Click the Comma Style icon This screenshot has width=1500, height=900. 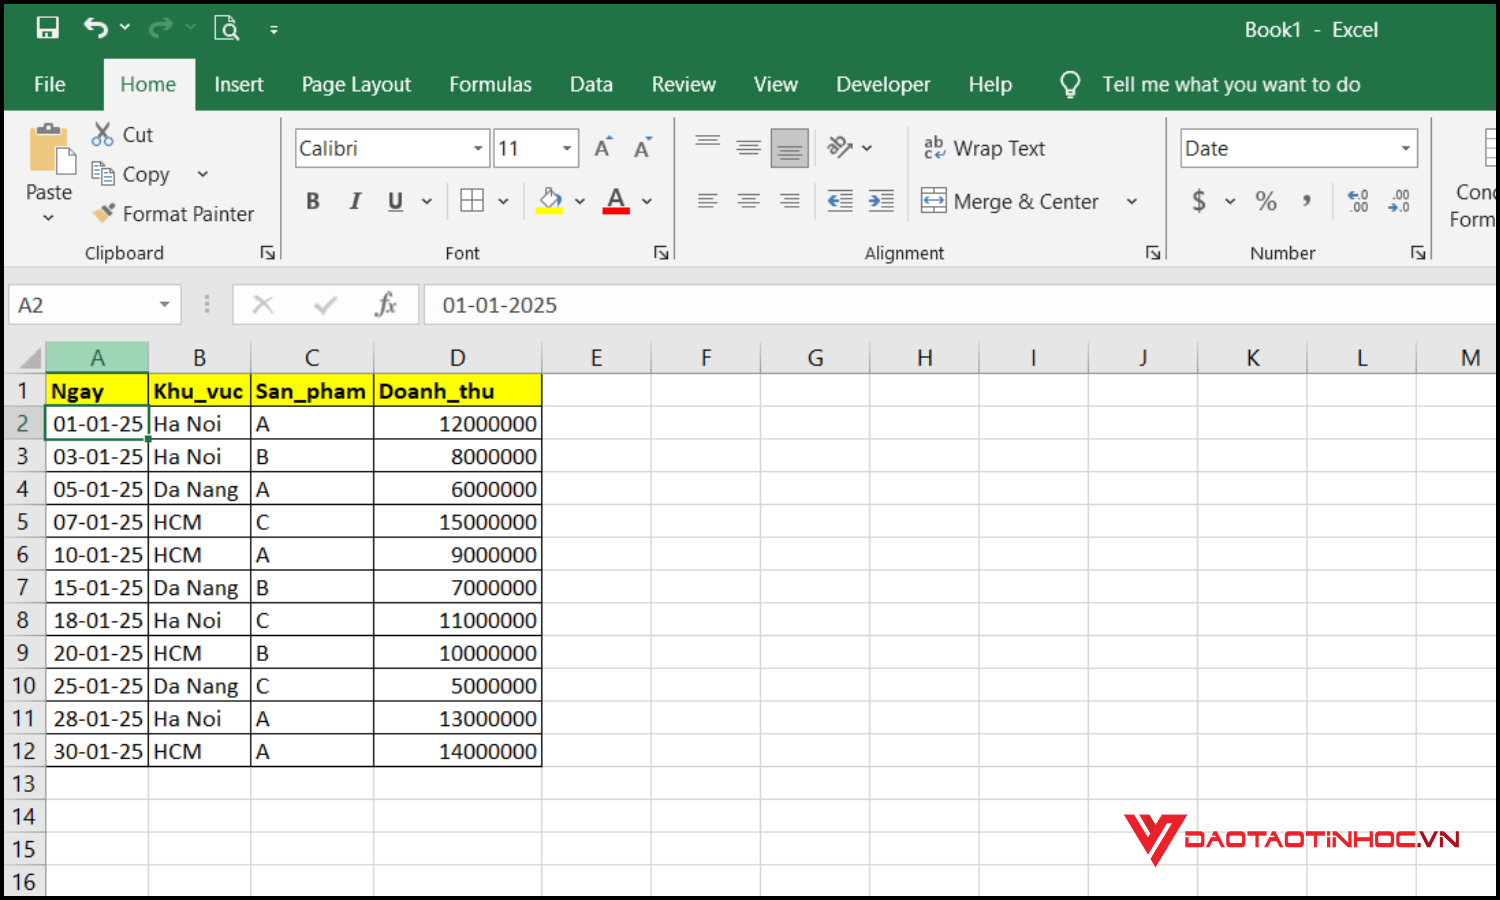[1305, 200]
